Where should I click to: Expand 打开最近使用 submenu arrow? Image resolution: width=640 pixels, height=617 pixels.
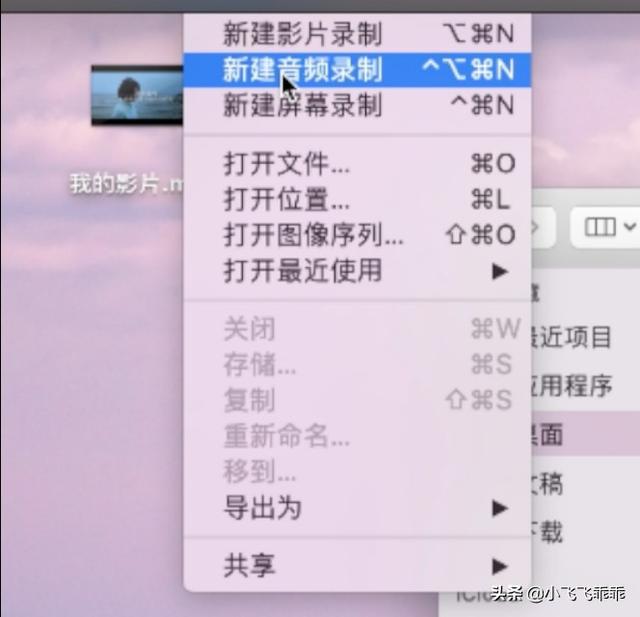(x=500, y=271)
